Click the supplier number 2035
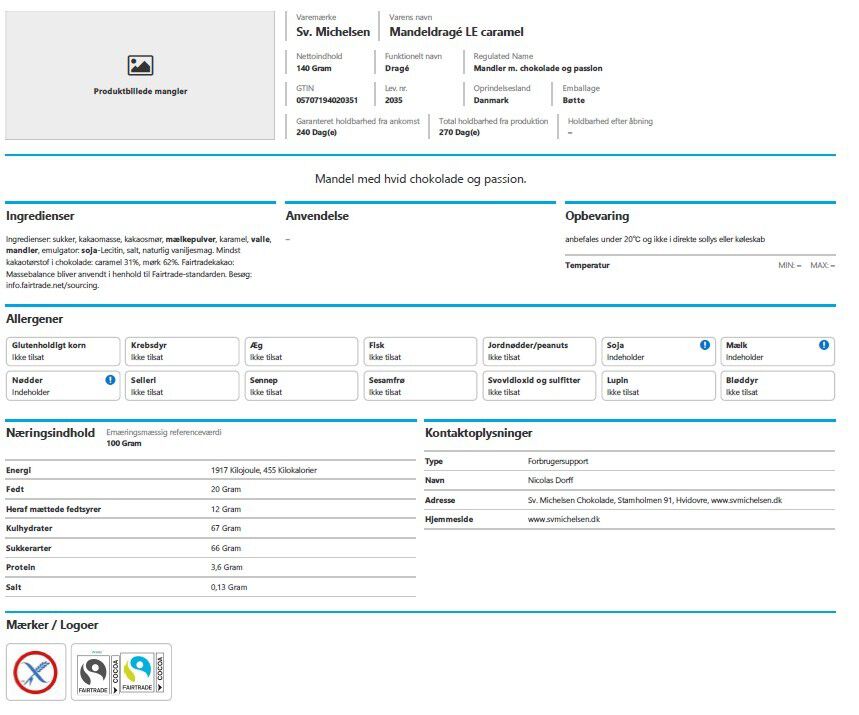The width and height of the screenshot is (859, 715). [x=393, y=100]
